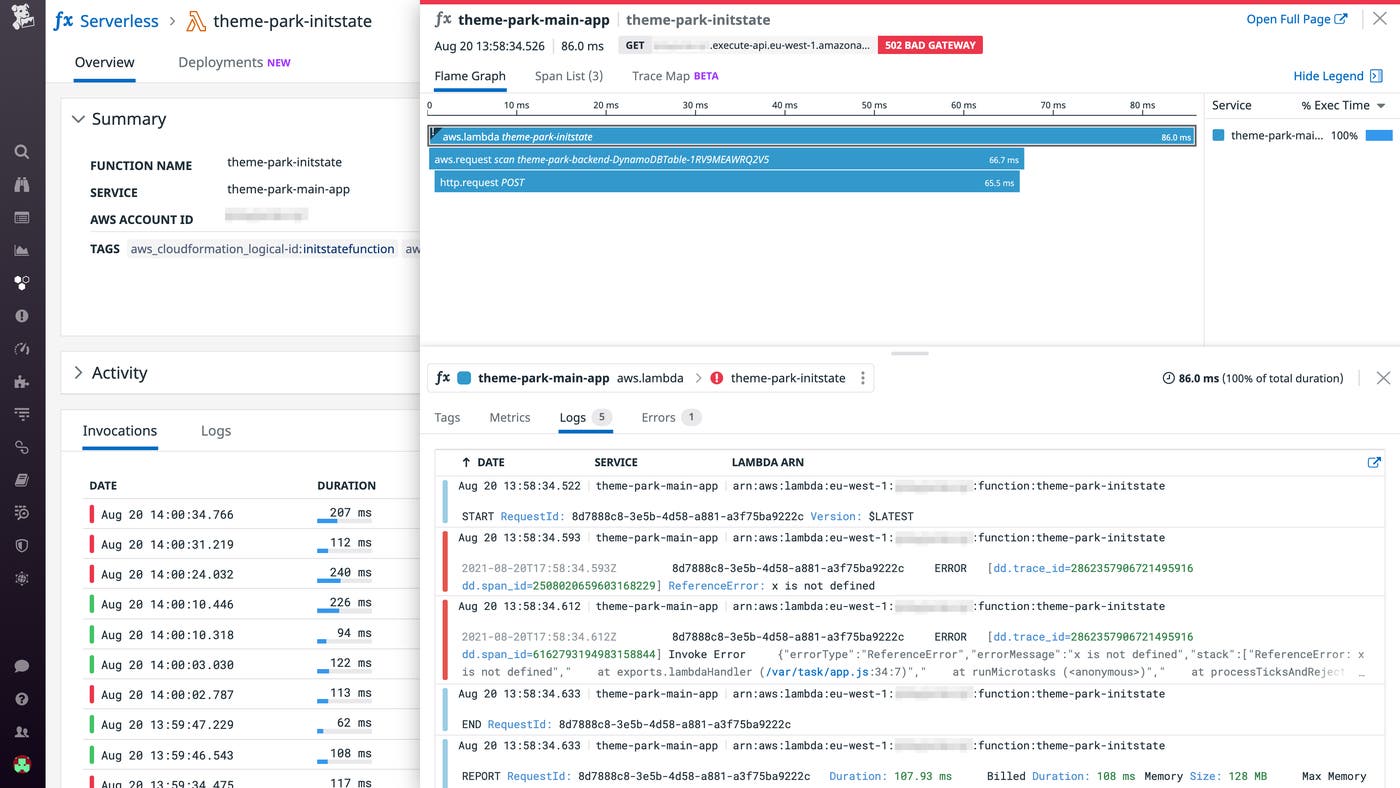Open the security shield icon

pos(22,546)
